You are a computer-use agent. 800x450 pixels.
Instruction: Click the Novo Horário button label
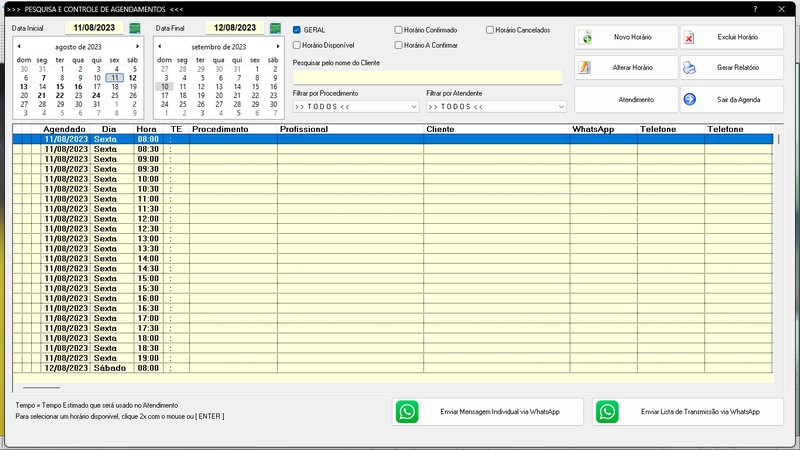point(633,37)
